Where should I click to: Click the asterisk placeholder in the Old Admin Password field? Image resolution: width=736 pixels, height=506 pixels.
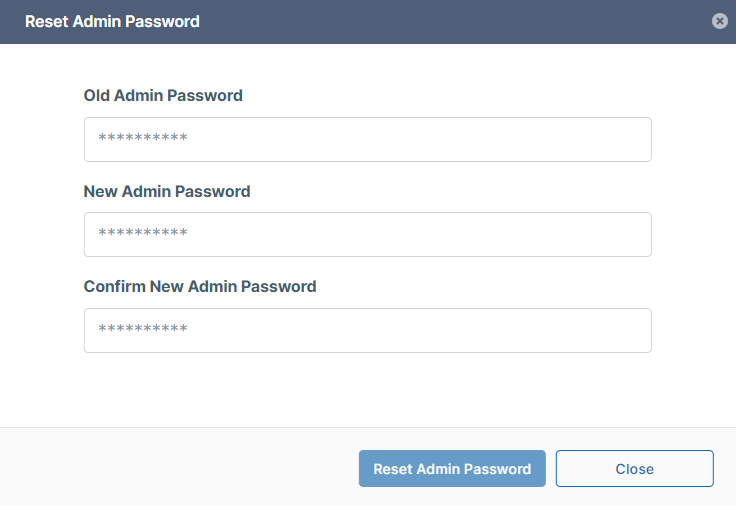tap(143, 139)
